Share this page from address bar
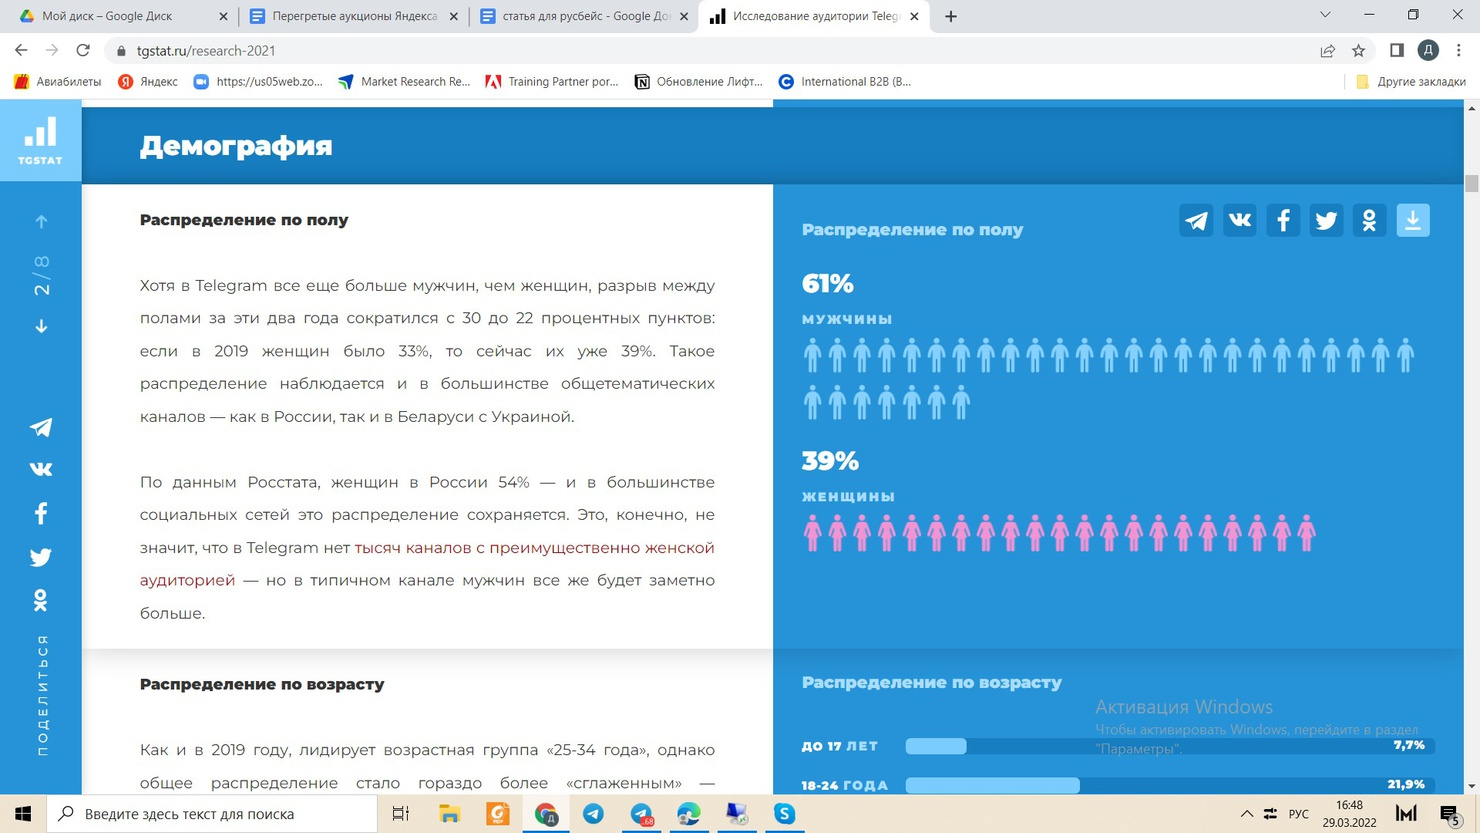Image resolution: width=1480 pixels, height=833 pixels. click(1327, 51)
